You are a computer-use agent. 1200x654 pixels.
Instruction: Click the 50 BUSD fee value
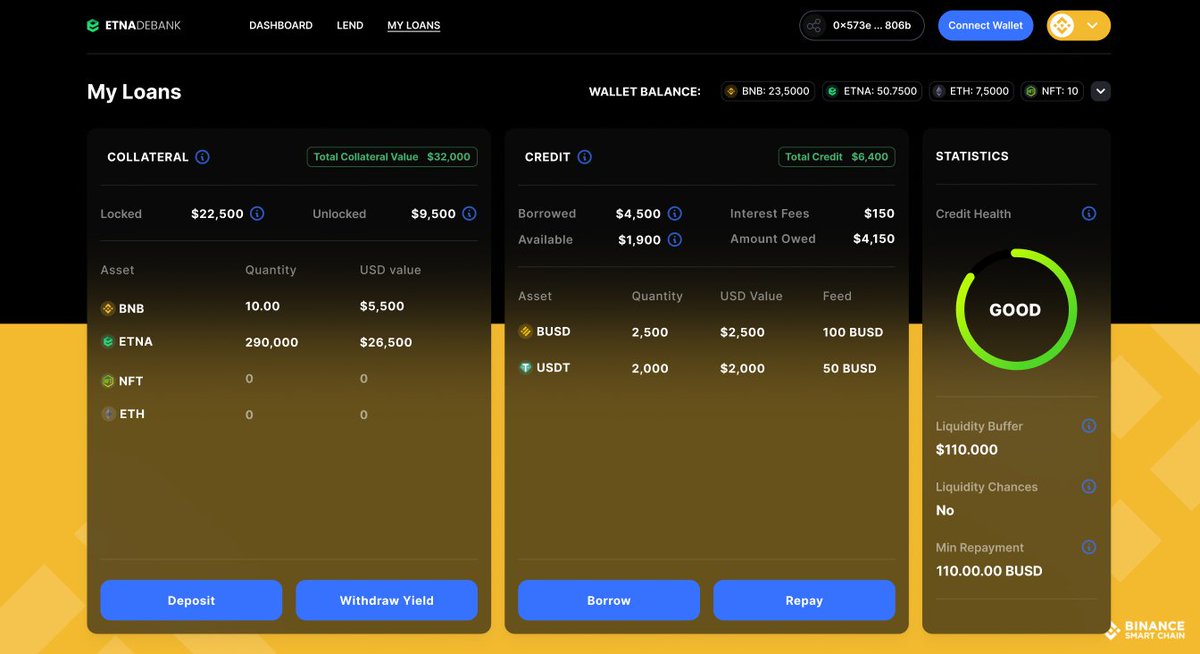(850, 368)
